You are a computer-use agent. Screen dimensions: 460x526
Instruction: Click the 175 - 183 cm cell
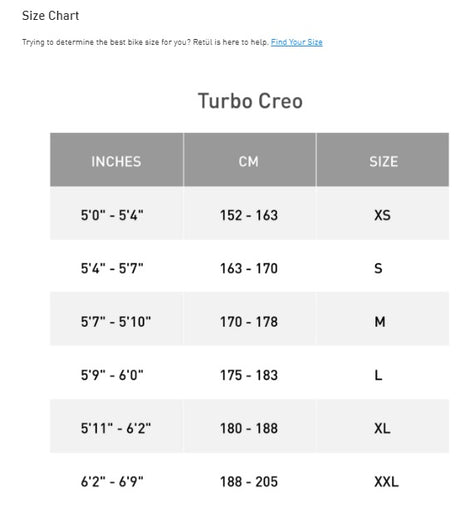point(249,373)
